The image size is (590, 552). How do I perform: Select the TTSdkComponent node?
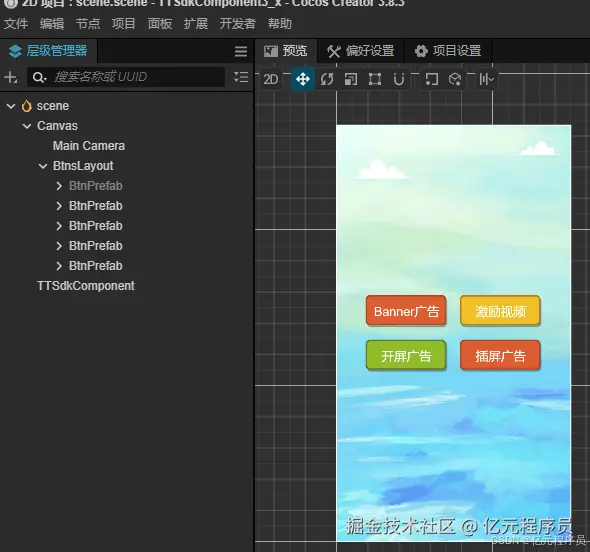pos(86,286)
